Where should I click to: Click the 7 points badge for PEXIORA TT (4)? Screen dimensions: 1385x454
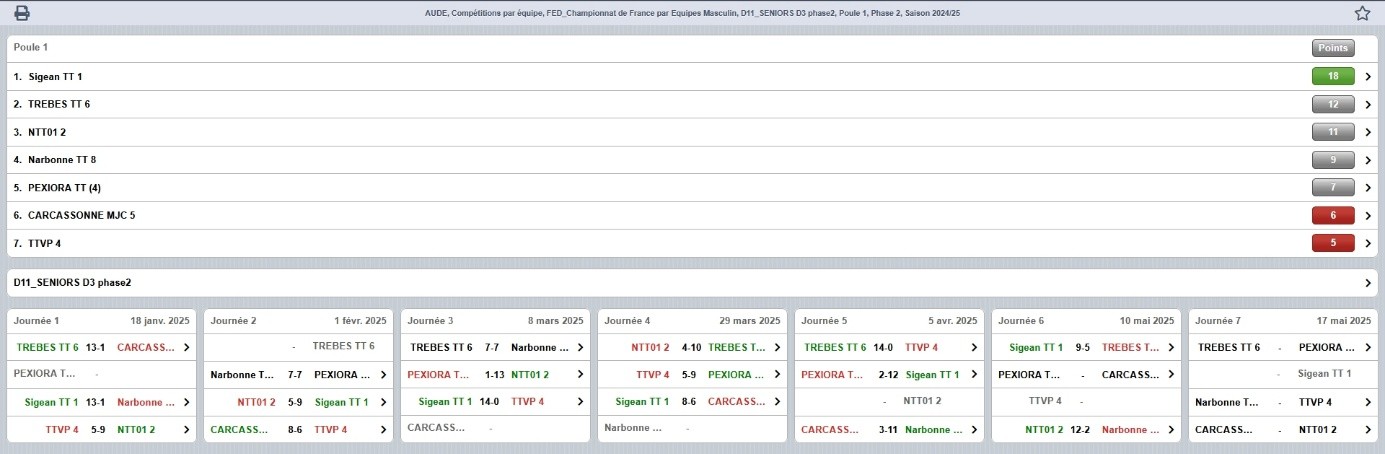[1333, 187]
